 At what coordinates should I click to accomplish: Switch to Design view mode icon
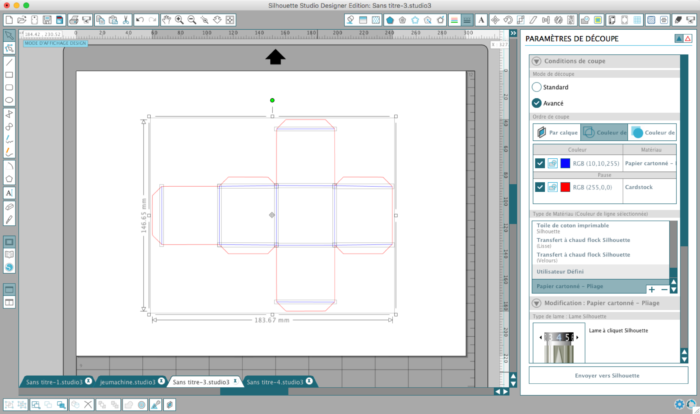[9, 242]
